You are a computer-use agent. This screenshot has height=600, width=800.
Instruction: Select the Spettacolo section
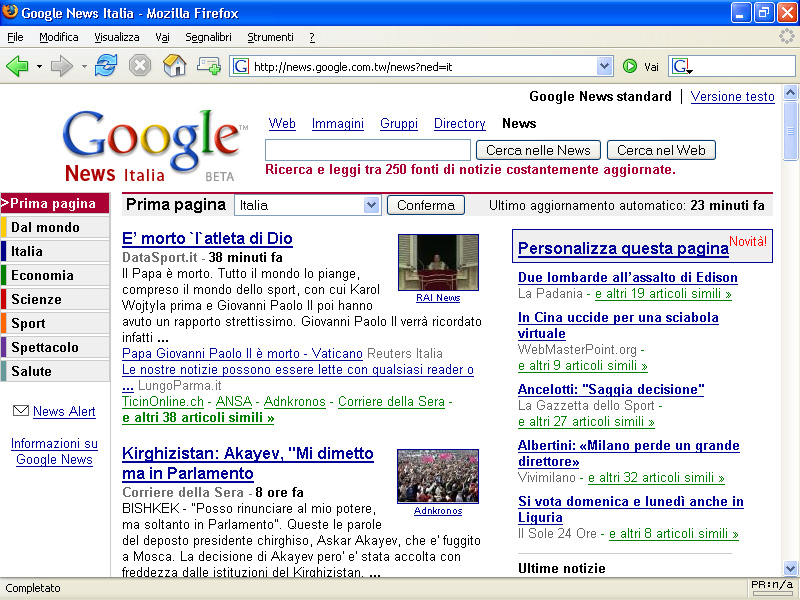(55, 347)
